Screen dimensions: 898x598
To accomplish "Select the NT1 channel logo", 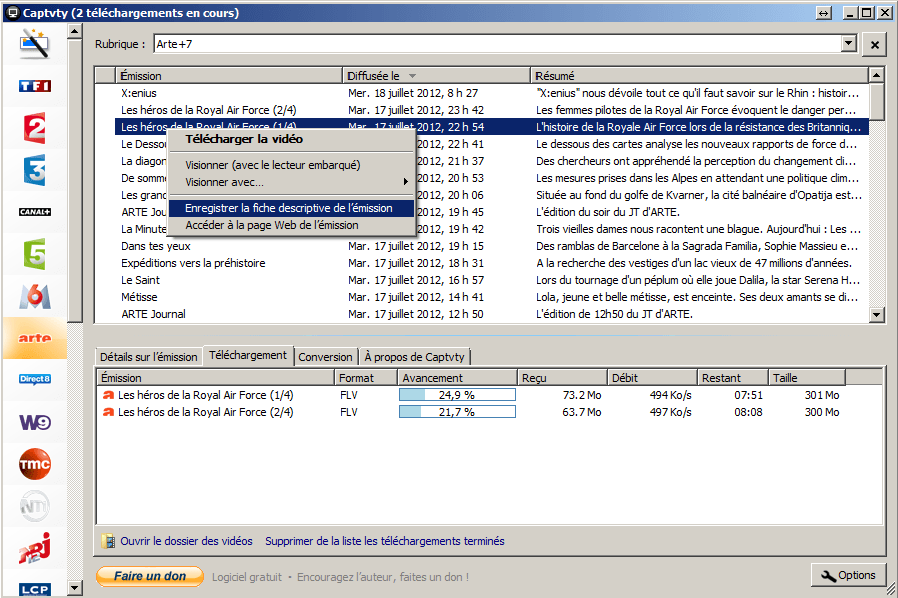I will click(x=34, y=506).
